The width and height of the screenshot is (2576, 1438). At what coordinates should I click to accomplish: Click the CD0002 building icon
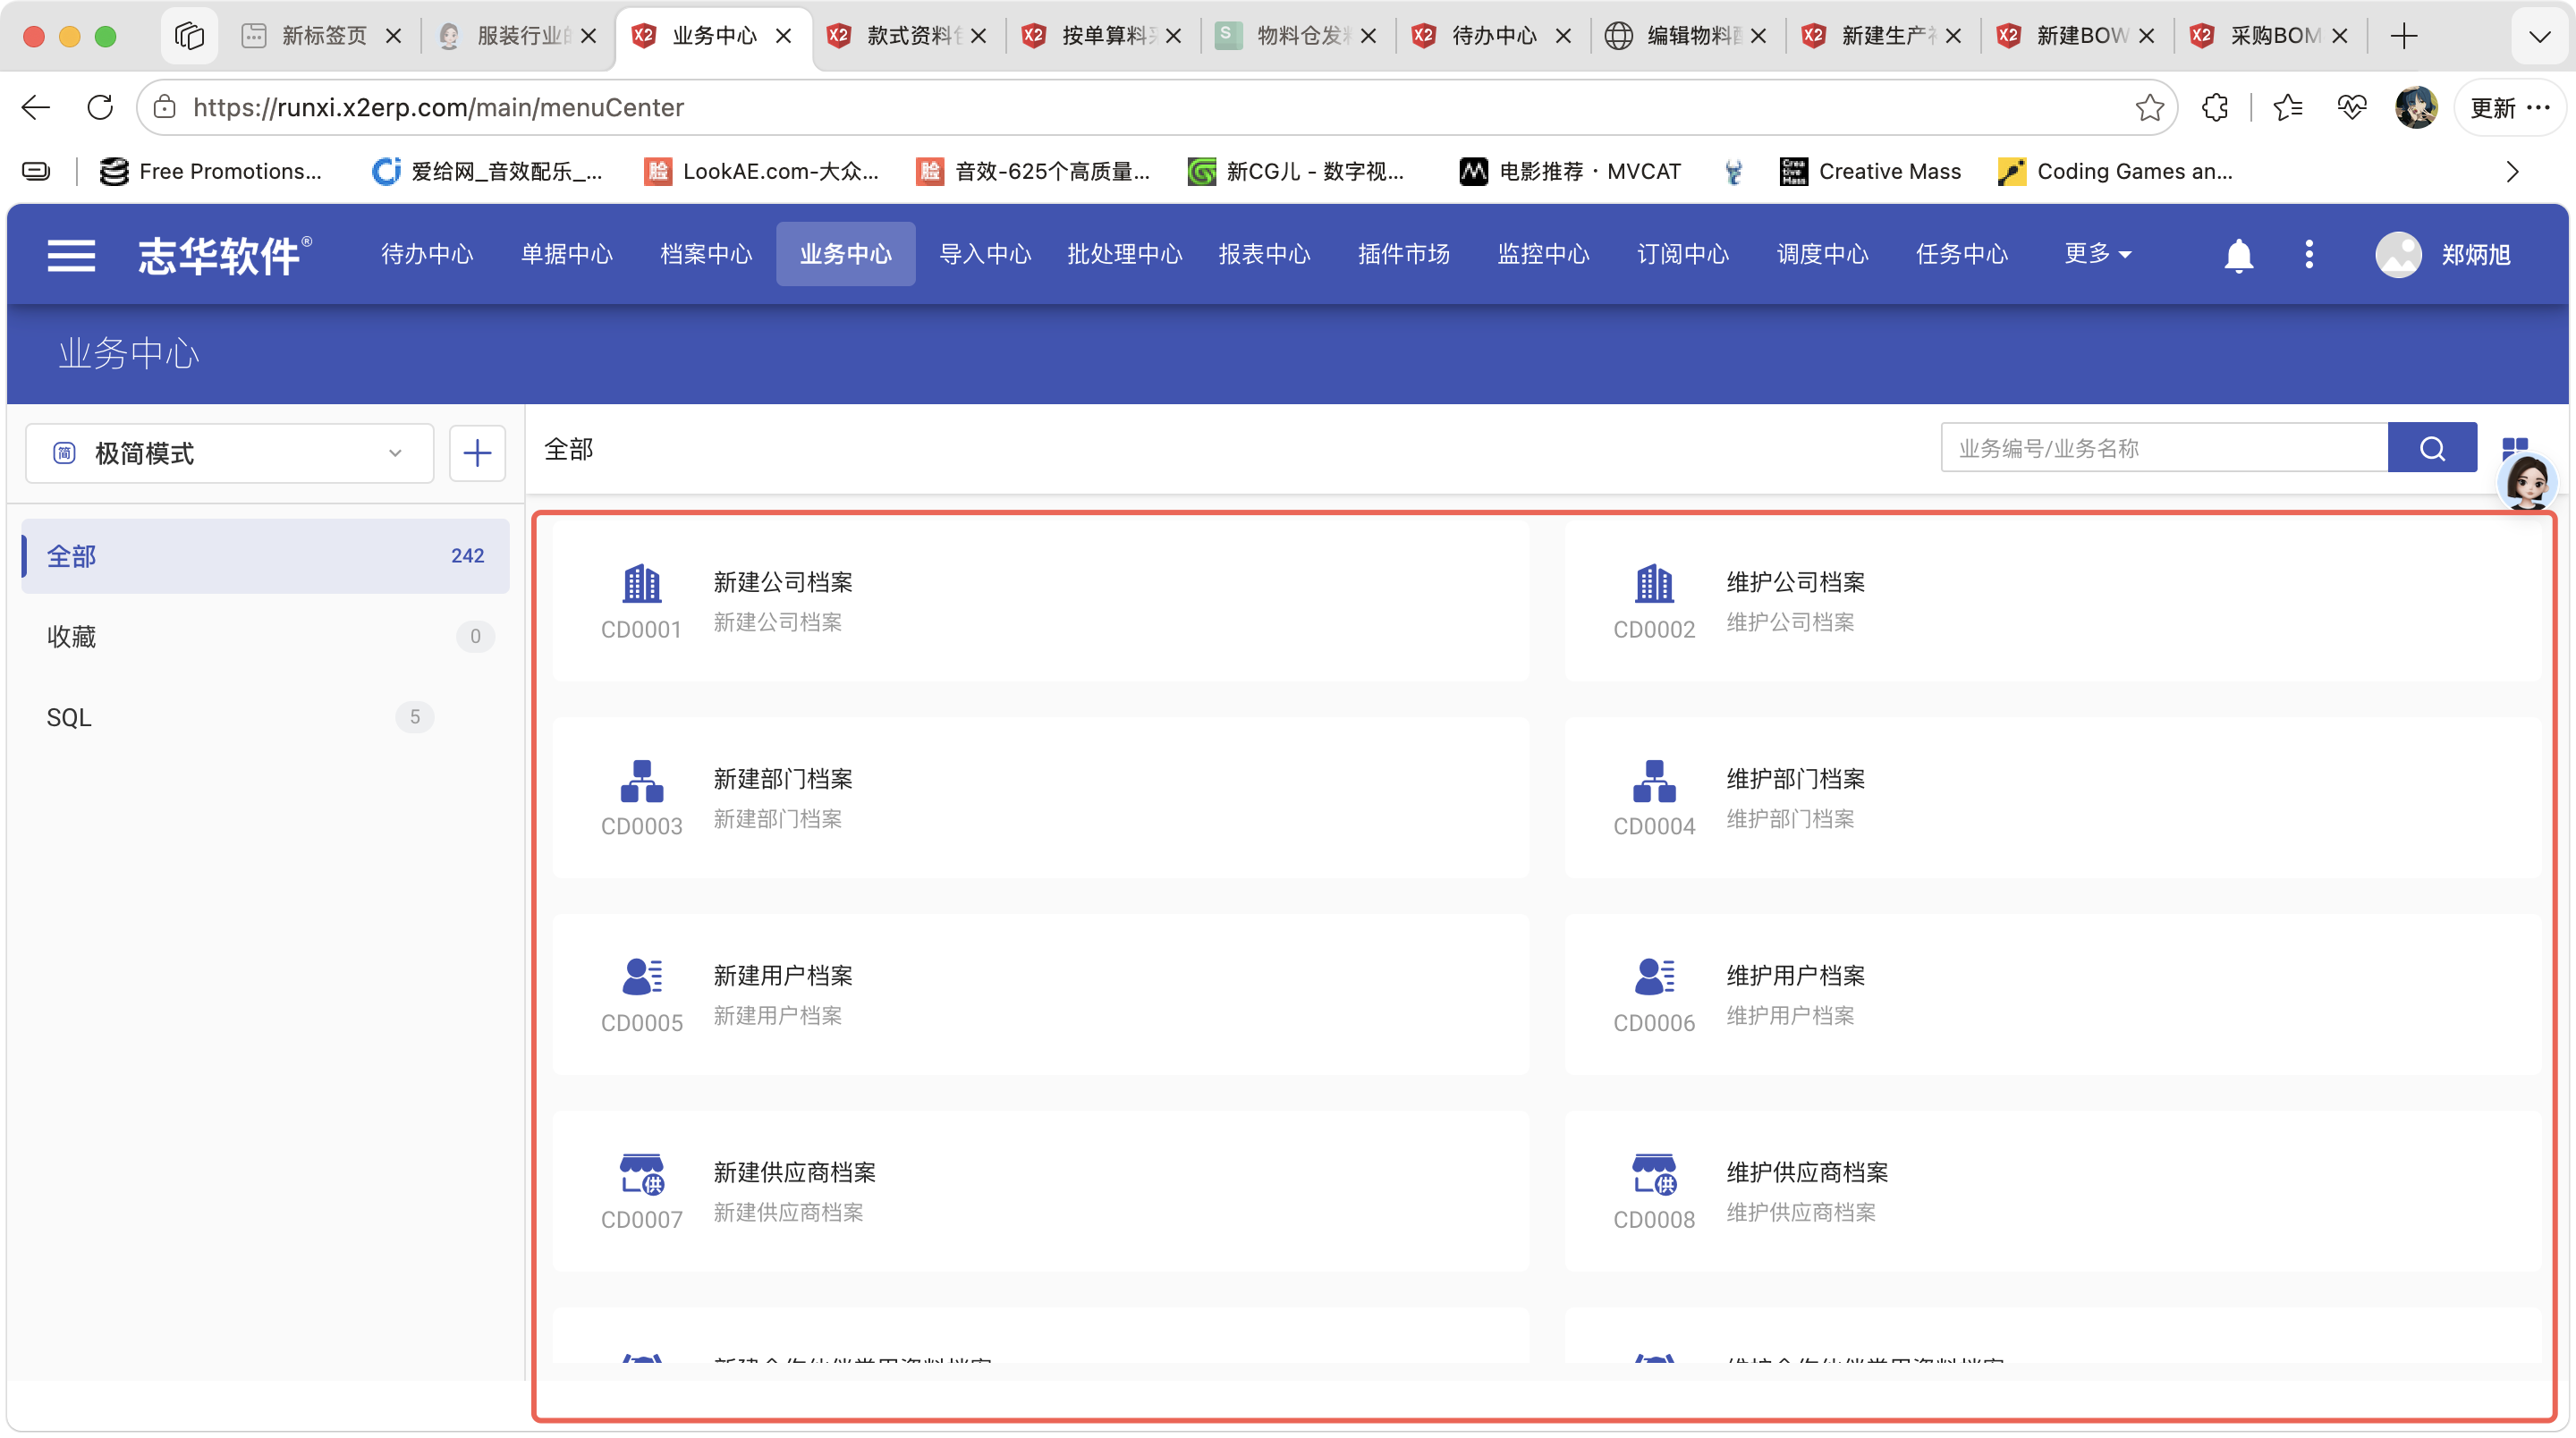1653,583
